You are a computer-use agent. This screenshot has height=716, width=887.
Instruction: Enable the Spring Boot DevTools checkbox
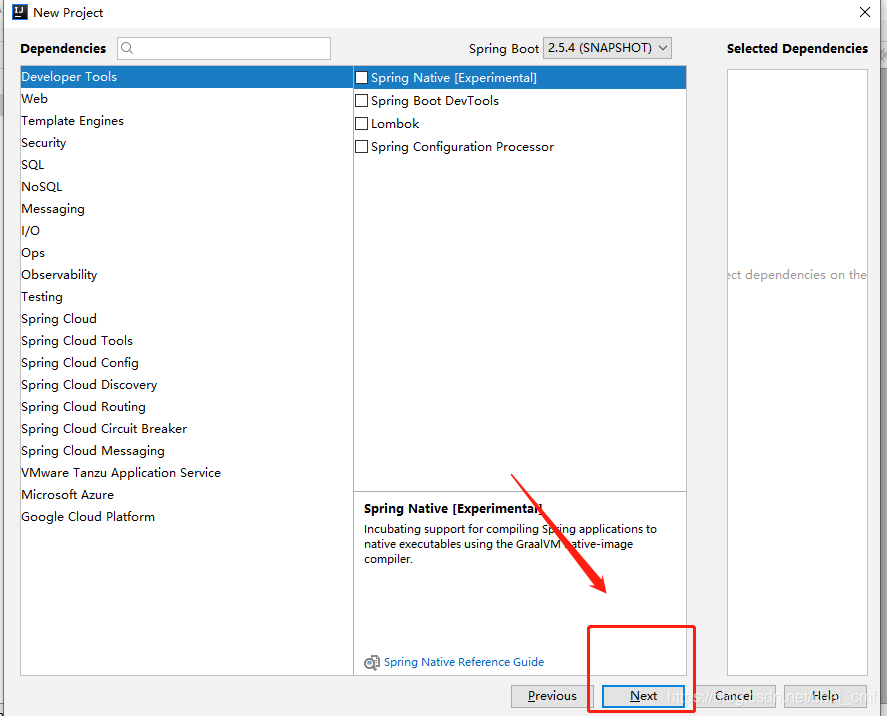pos(361,101)
